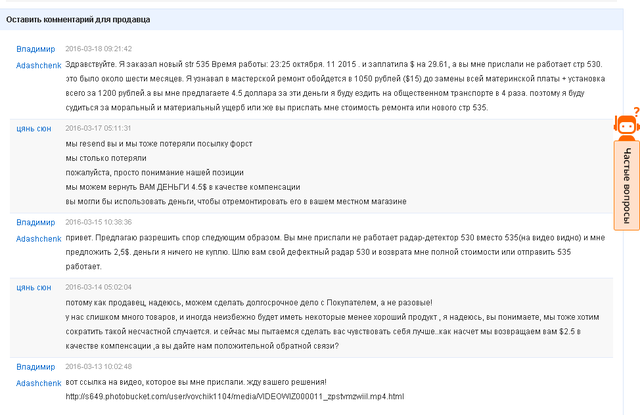Click the seller message offering 4.5$ compensation
Viewport: 640px width, 415px height.
(x=183, y=187)
